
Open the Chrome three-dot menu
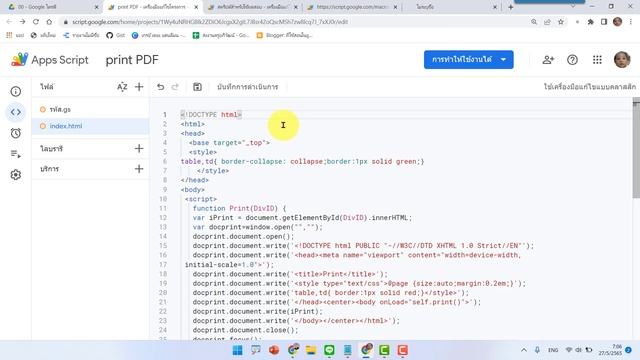point(631,22)
